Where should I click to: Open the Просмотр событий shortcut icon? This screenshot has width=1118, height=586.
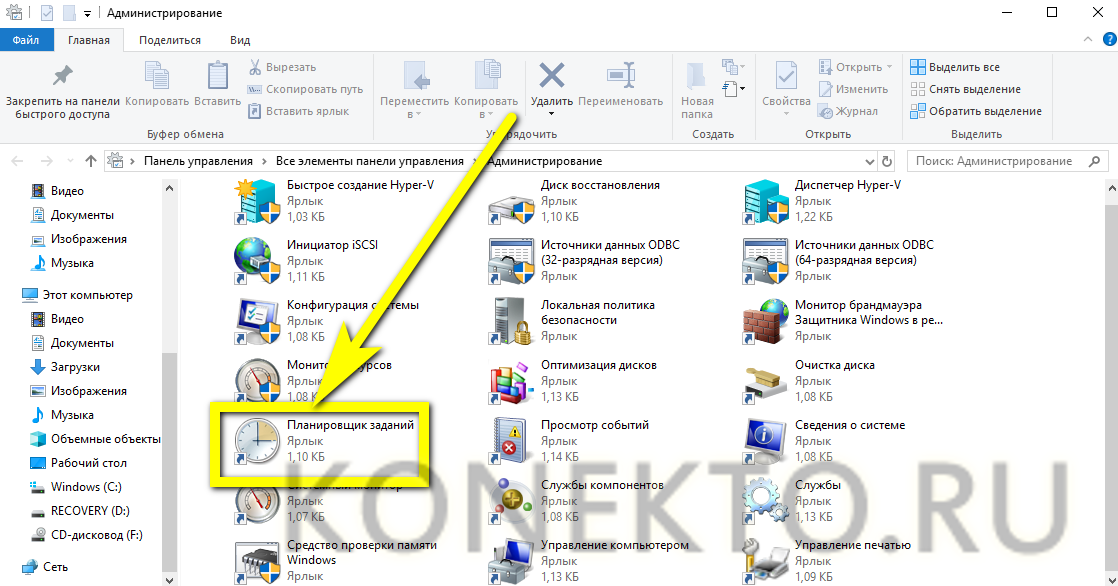(x=512, y=440)
